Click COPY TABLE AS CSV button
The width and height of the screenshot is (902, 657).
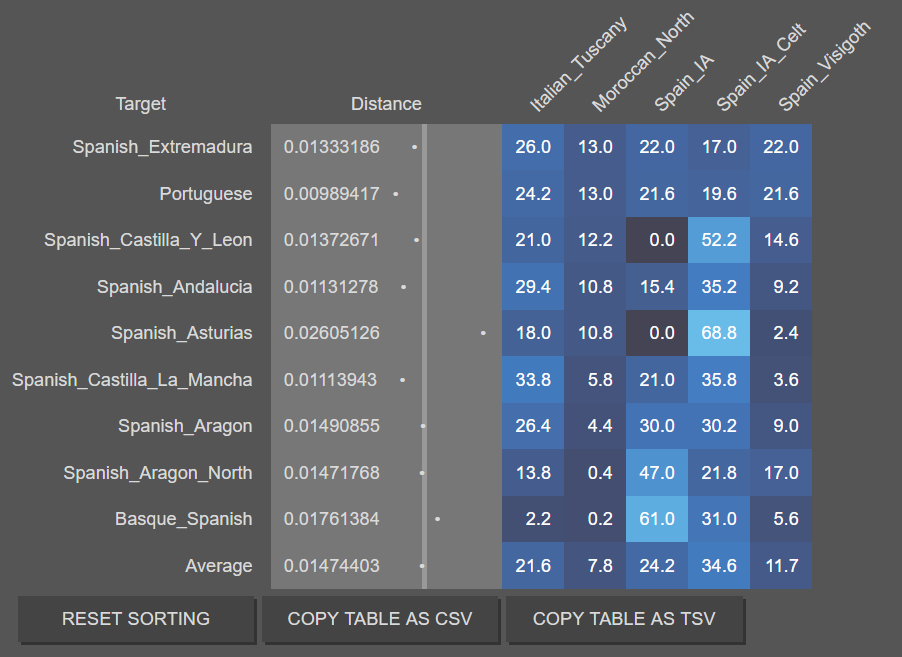click(380, 619)
